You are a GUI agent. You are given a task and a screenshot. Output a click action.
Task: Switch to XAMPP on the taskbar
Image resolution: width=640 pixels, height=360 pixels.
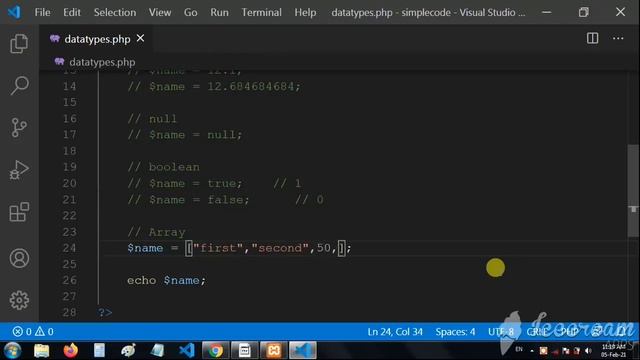[273, 351]
